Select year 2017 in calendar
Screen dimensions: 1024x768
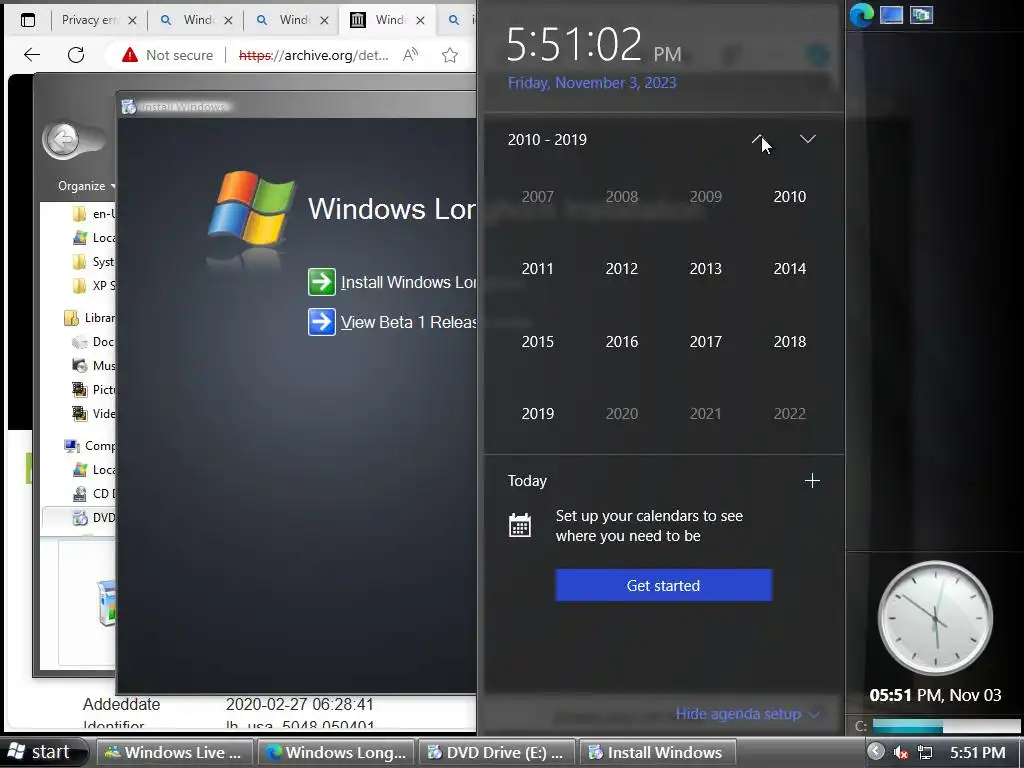(x=706, y=342)
